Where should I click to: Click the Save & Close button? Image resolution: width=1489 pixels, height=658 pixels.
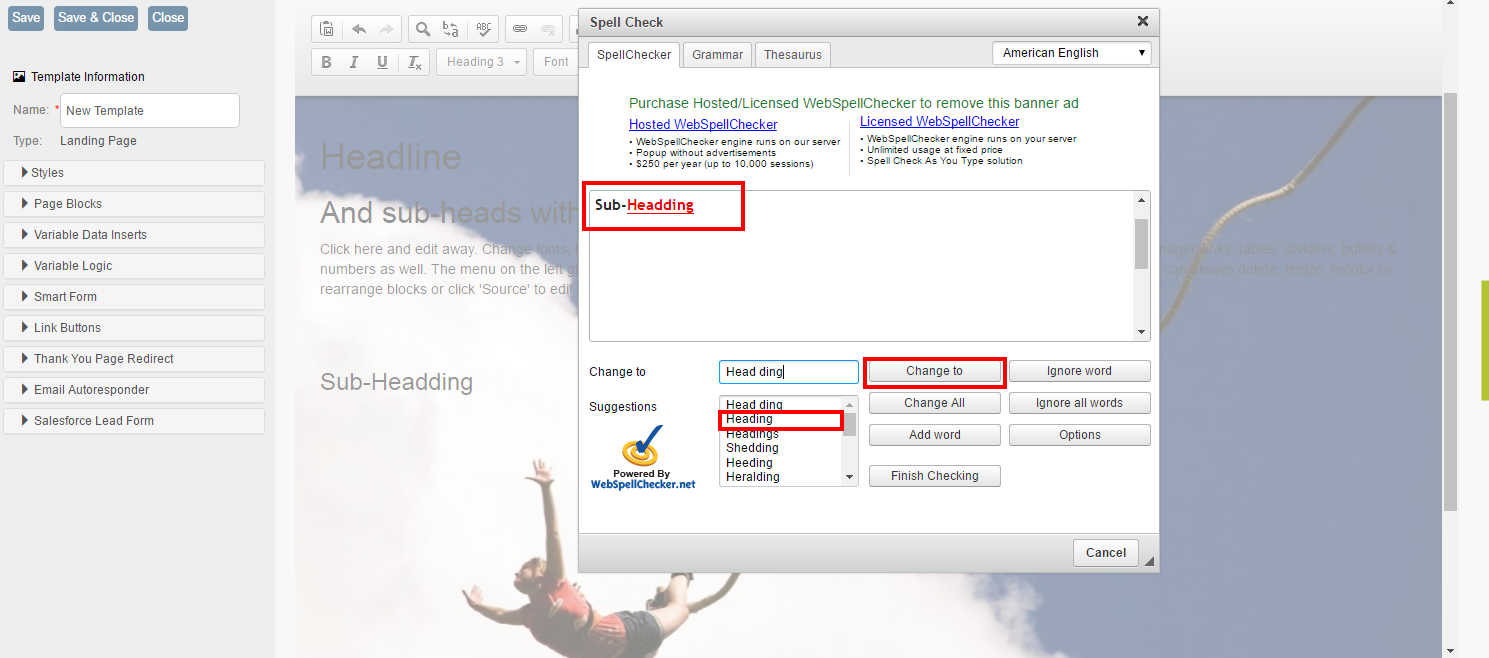pyautogui.click(x=96, y=18)
